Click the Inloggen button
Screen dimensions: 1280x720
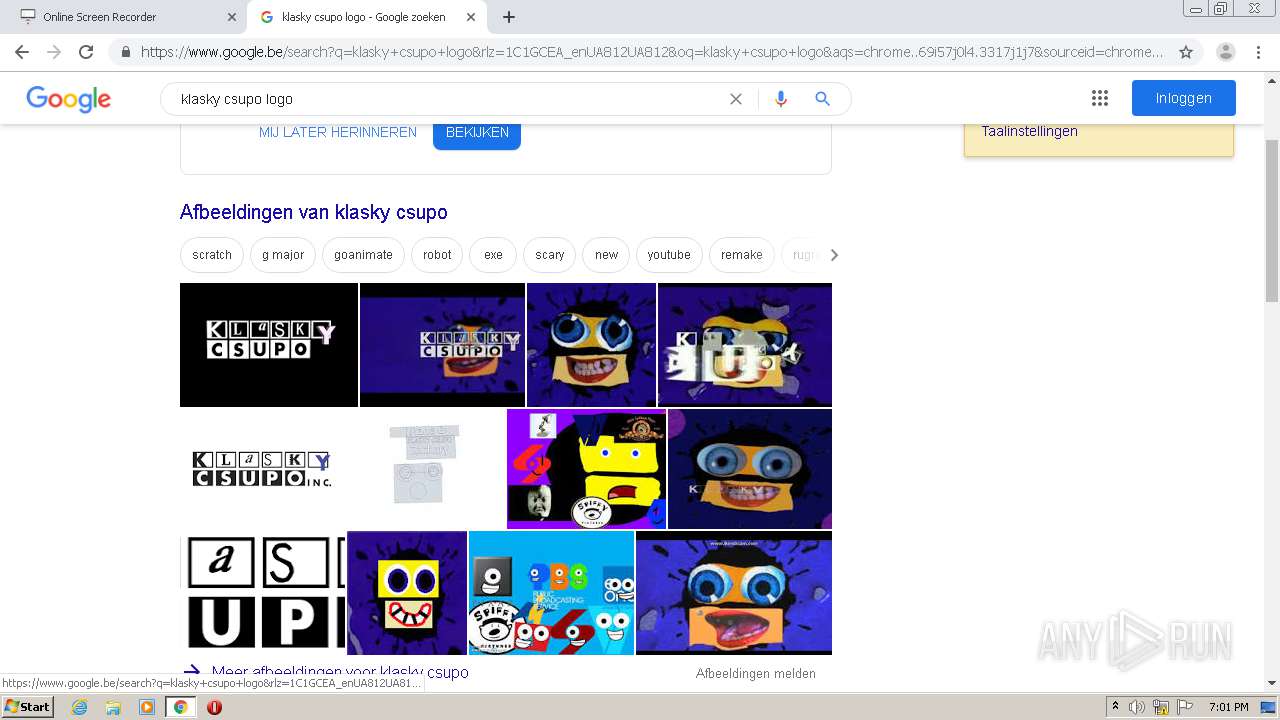pyautogui.click(x=1184, y=98)
